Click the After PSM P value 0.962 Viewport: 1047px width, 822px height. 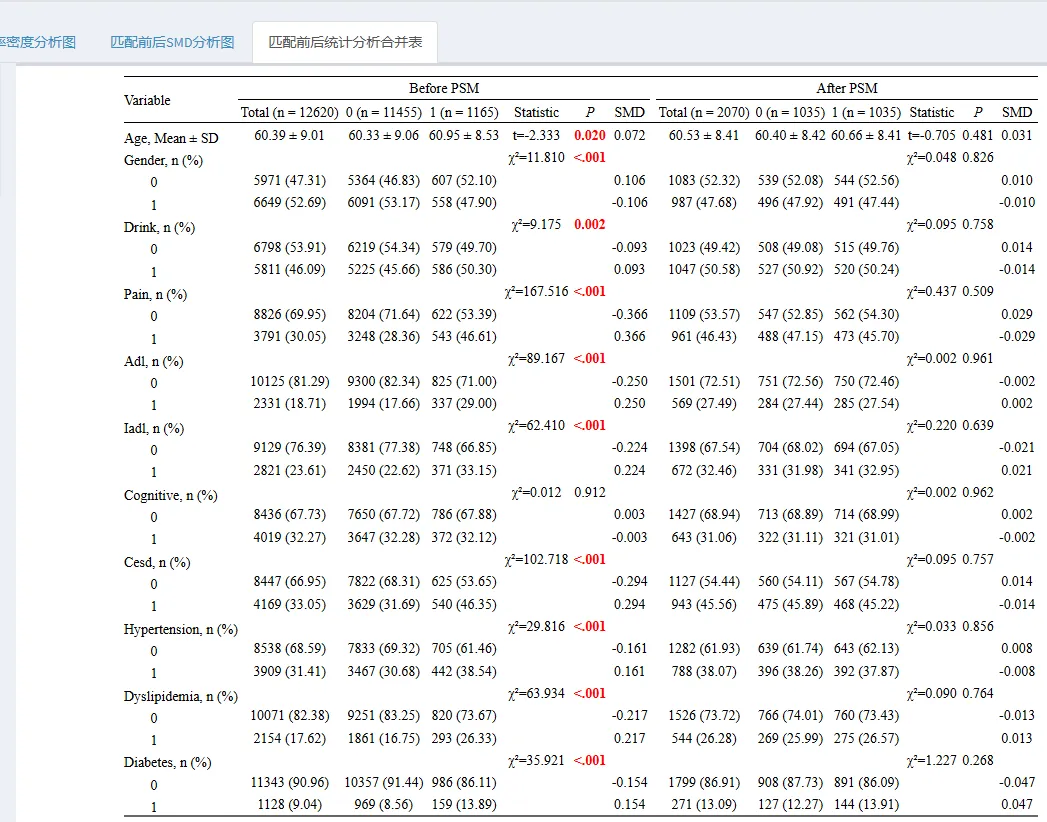978,492
